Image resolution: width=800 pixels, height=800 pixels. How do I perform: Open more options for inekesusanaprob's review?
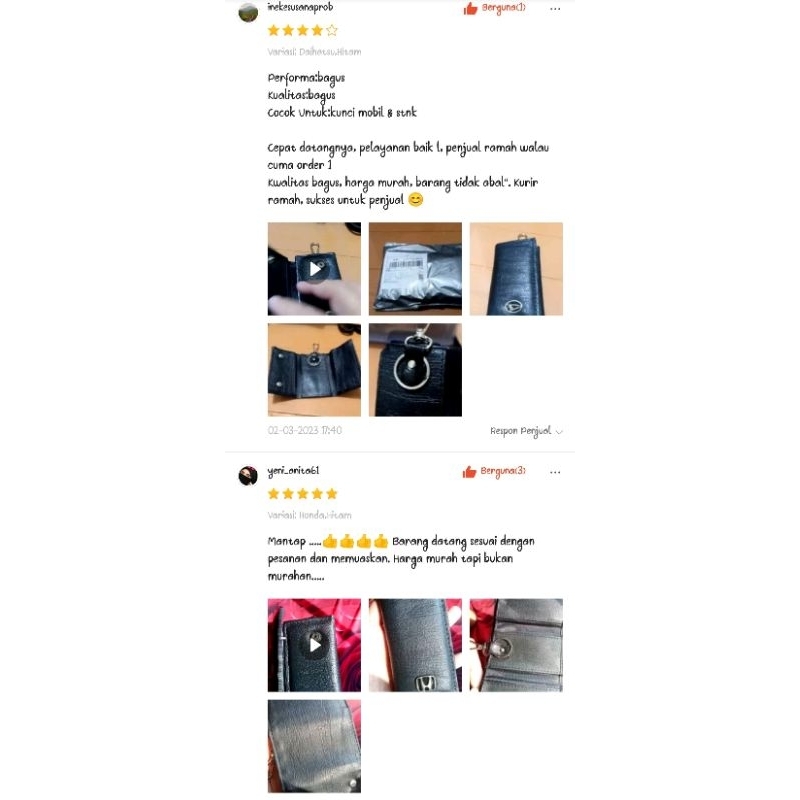[x=555, y=9]
